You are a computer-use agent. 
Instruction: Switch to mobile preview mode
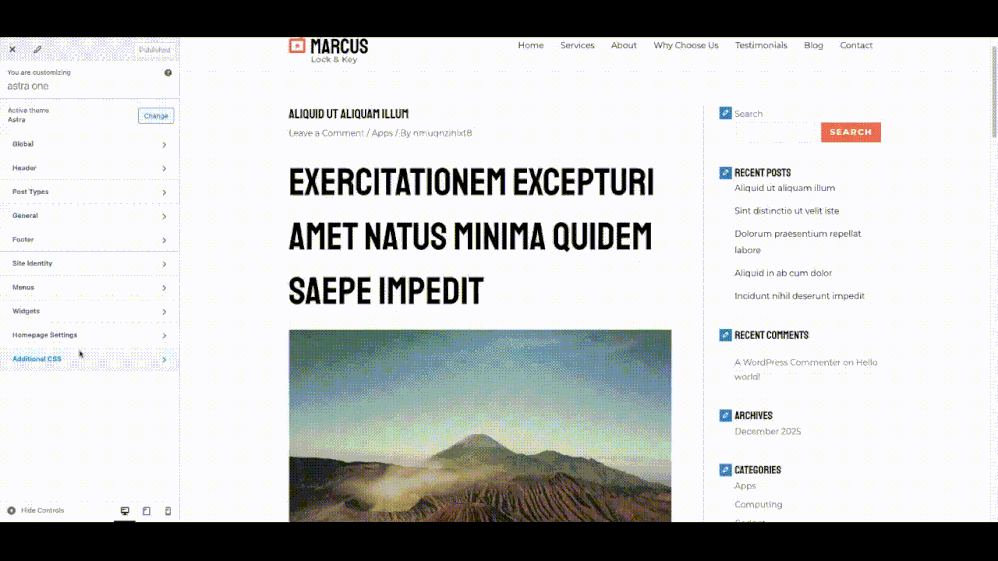point(168,511)
